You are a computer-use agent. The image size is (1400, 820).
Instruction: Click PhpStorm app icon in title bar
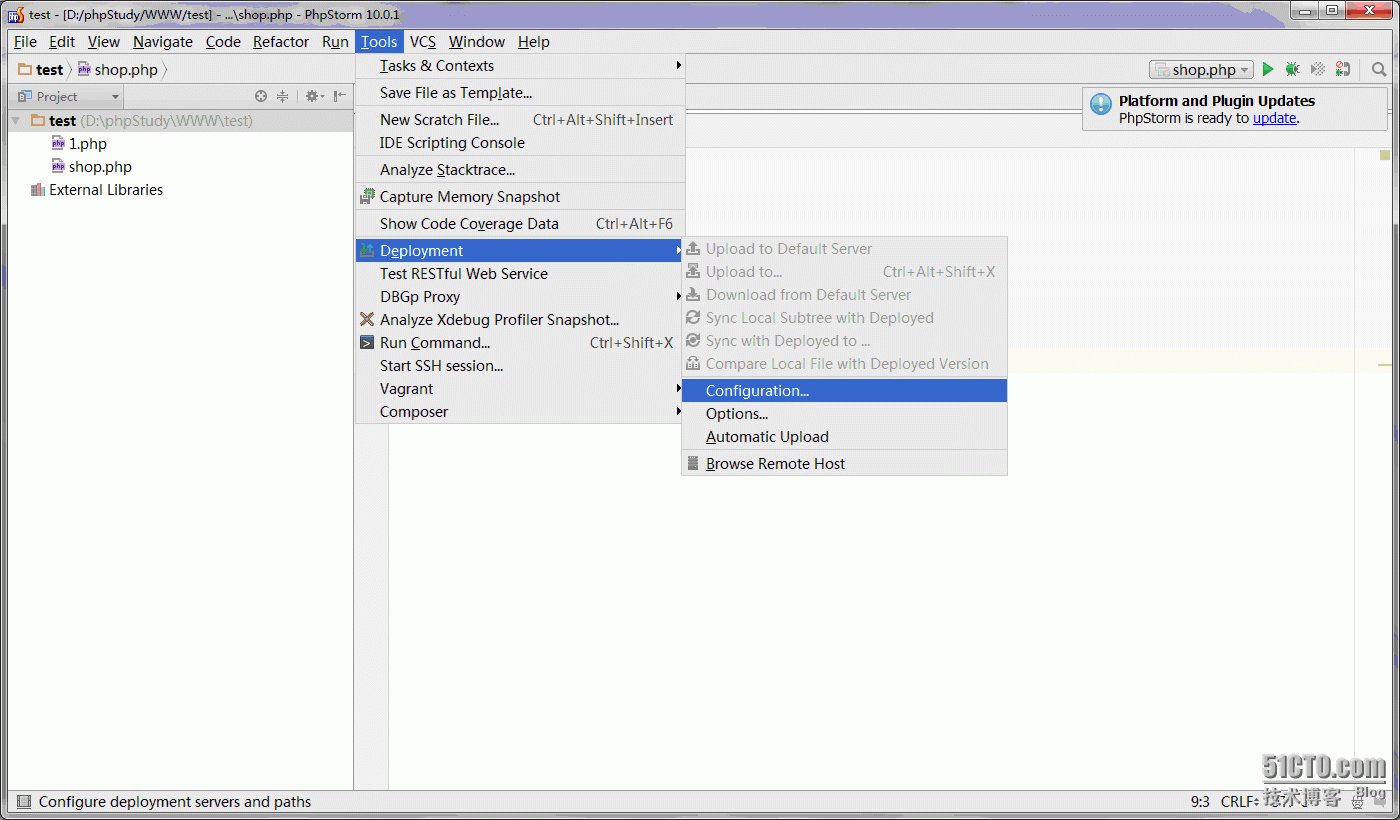[16, 14]
